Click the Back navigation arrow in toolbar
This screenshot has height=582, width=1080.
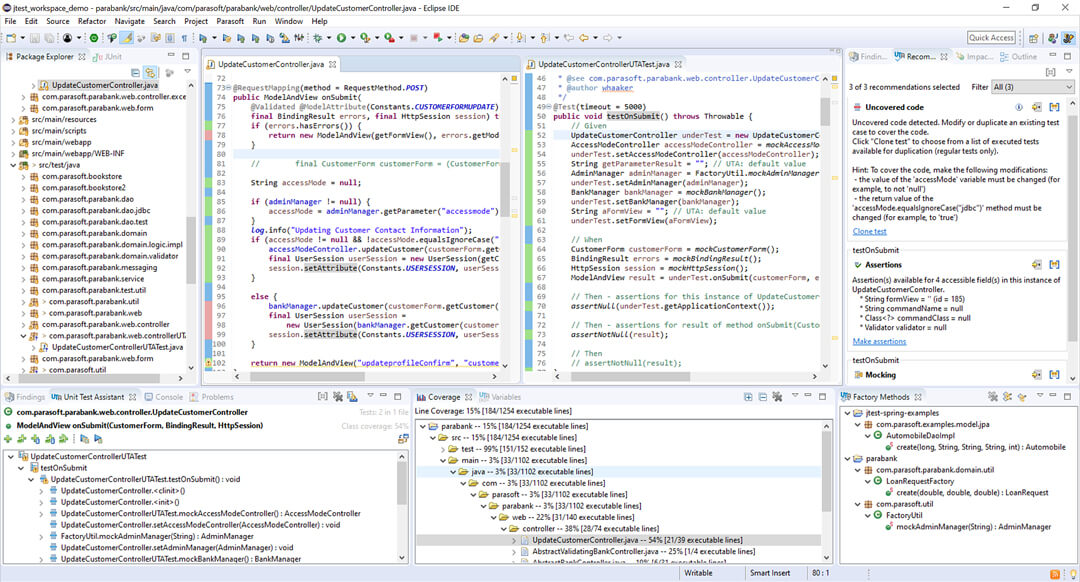click(x=584, y=38)
